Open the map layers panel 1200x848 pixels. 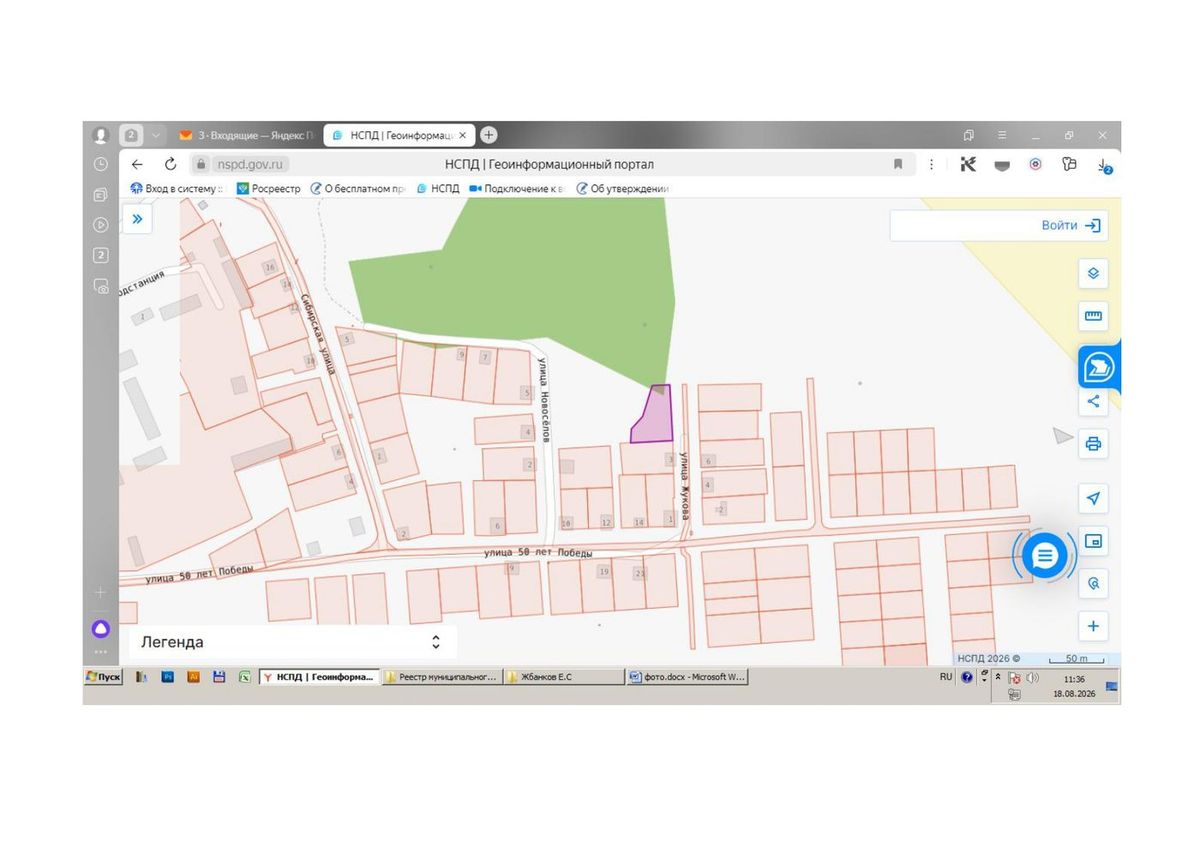[1093, 273]
